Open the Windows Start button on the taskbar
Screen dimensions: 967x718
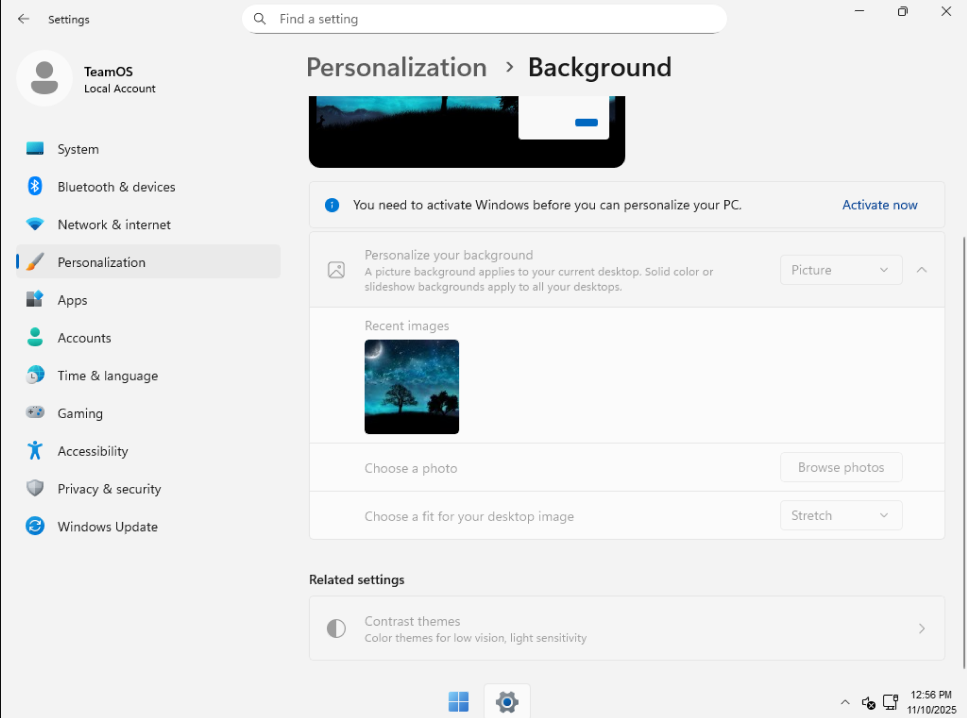click(458, 701)
